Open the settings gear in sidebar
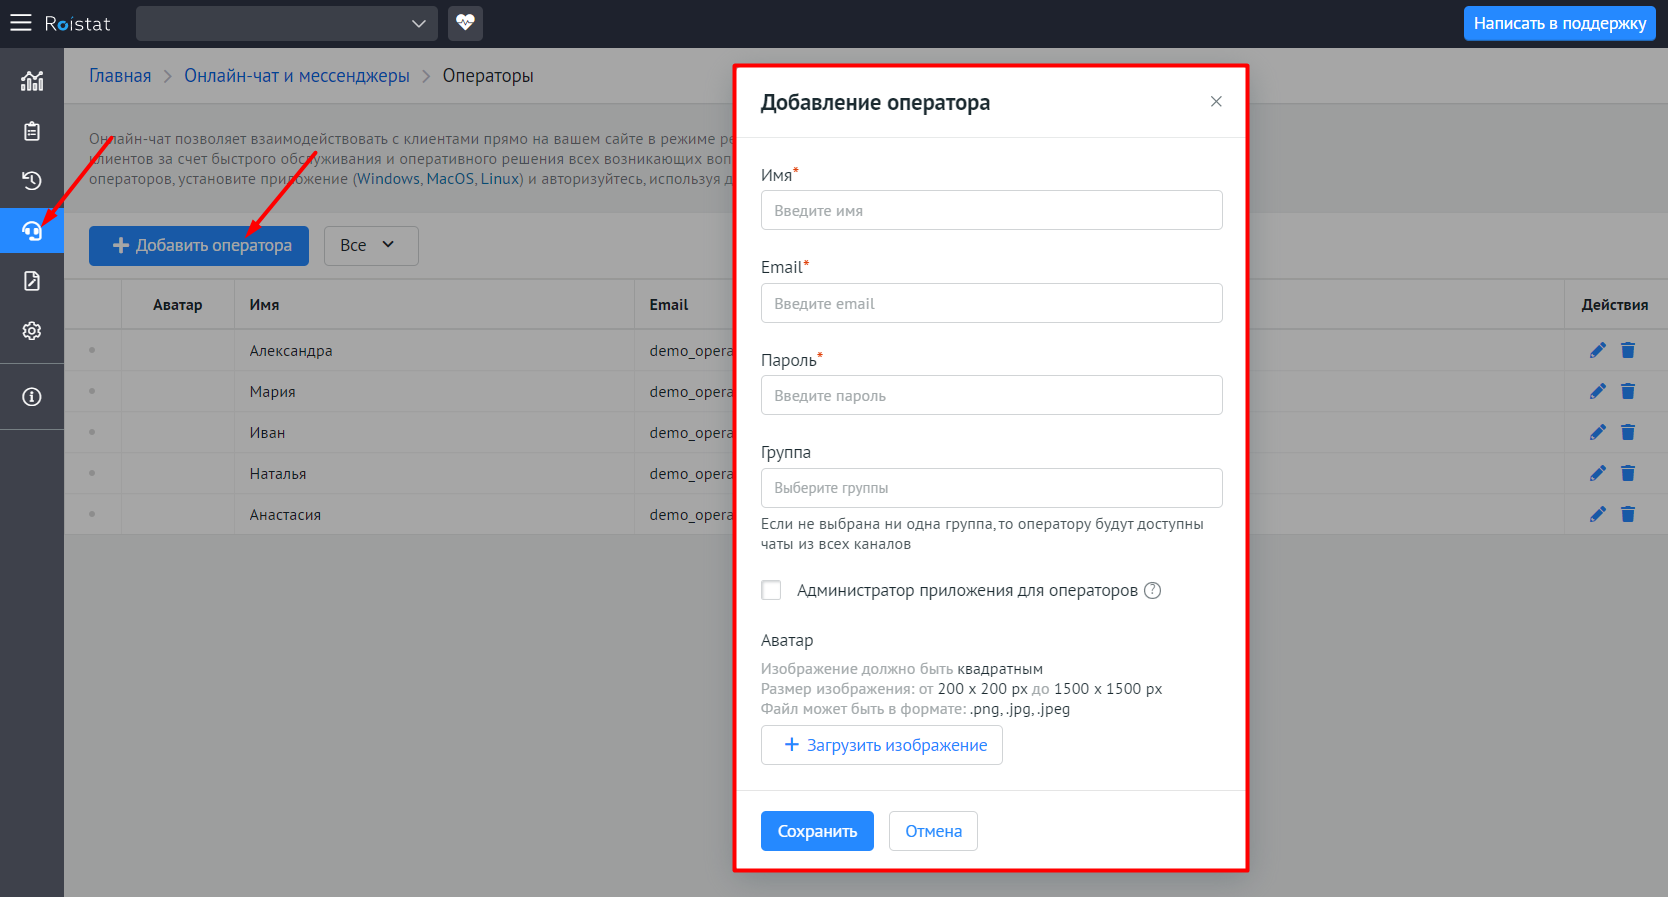The image size is (1668, 897). point(32,331)
